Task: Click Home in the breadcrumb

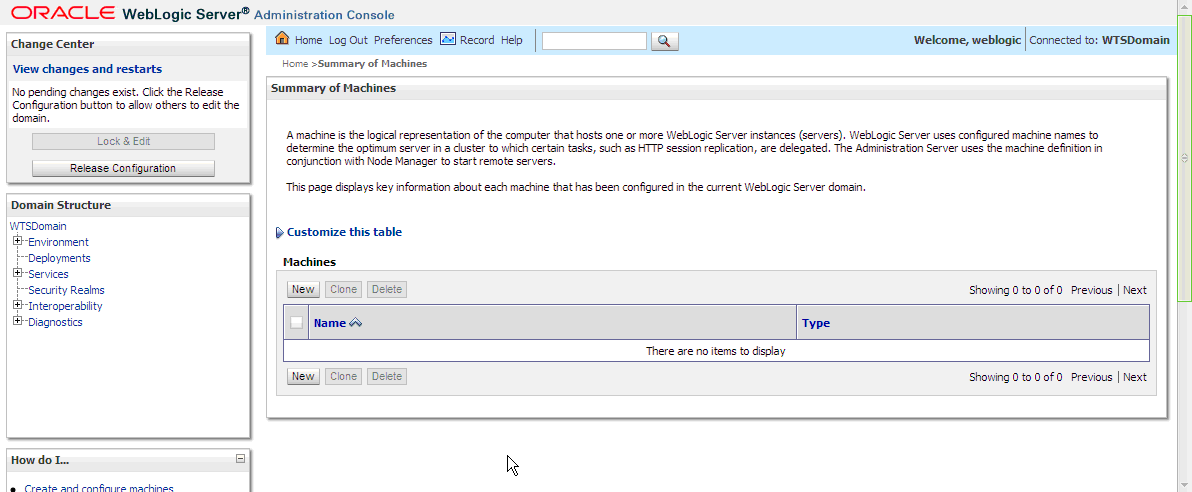Action: coord(295,64)
